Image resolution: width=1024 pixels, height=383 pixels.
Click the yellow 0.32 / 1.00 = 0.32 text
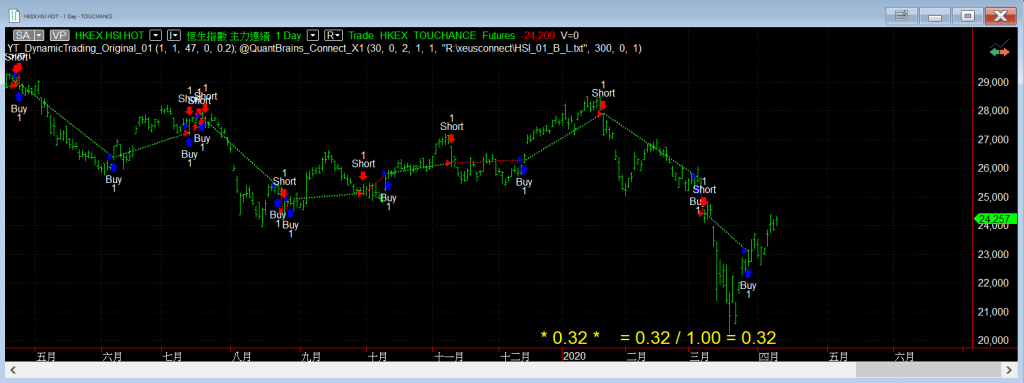697,338
